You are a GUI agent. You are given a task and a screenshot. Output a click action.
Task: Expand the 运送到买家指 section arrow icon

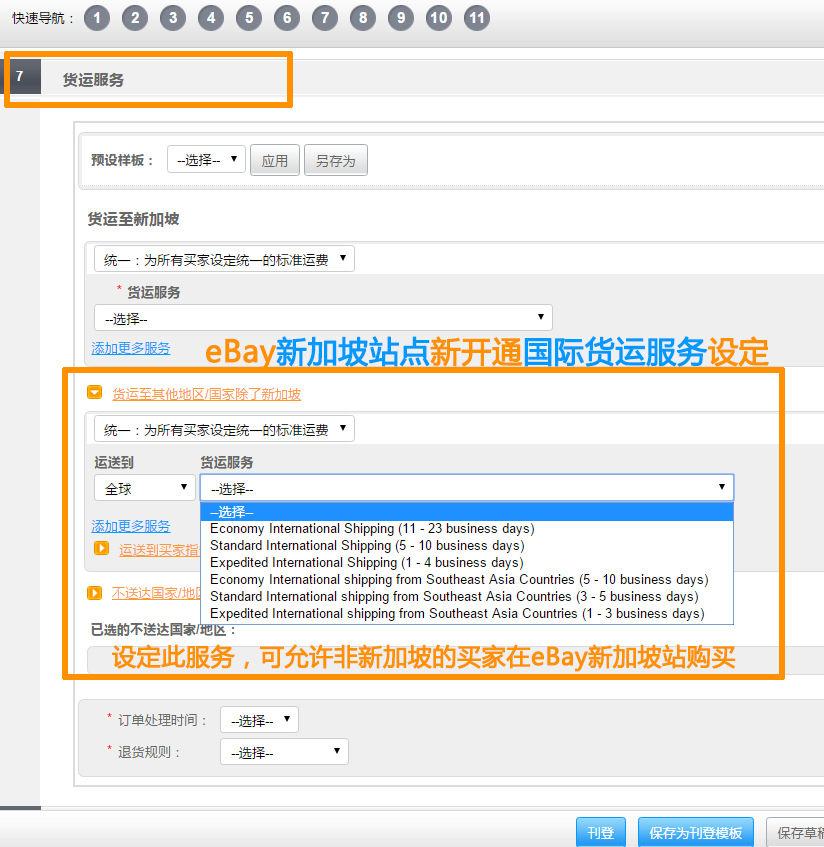pos(102,549)
